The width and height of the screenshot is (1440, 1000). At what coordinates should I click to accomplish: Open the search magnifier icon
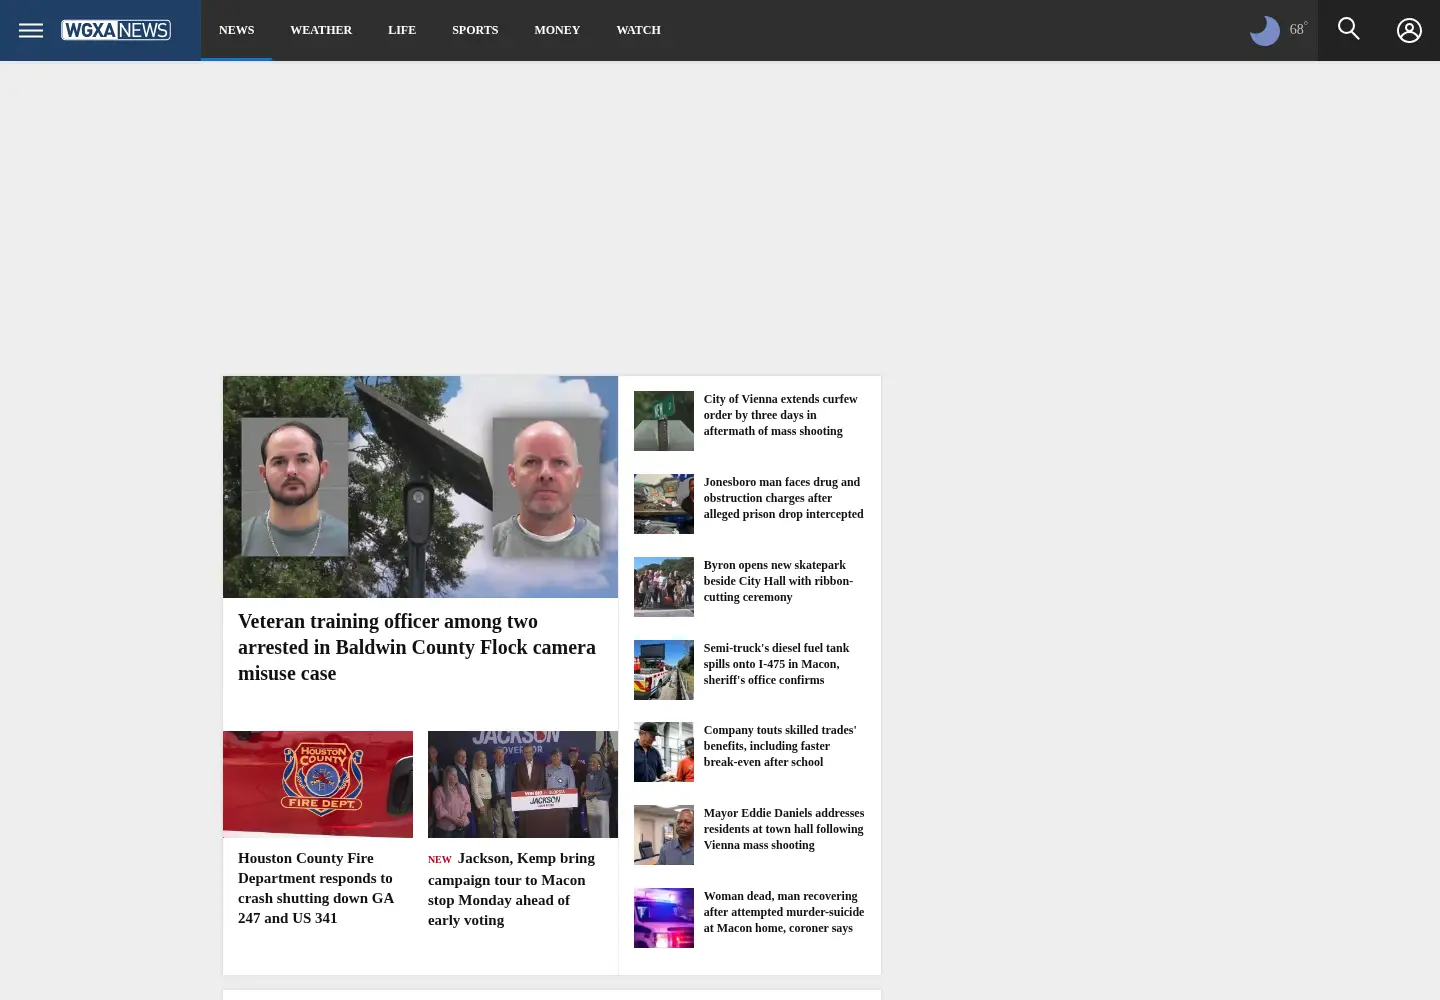point(1348,29)
